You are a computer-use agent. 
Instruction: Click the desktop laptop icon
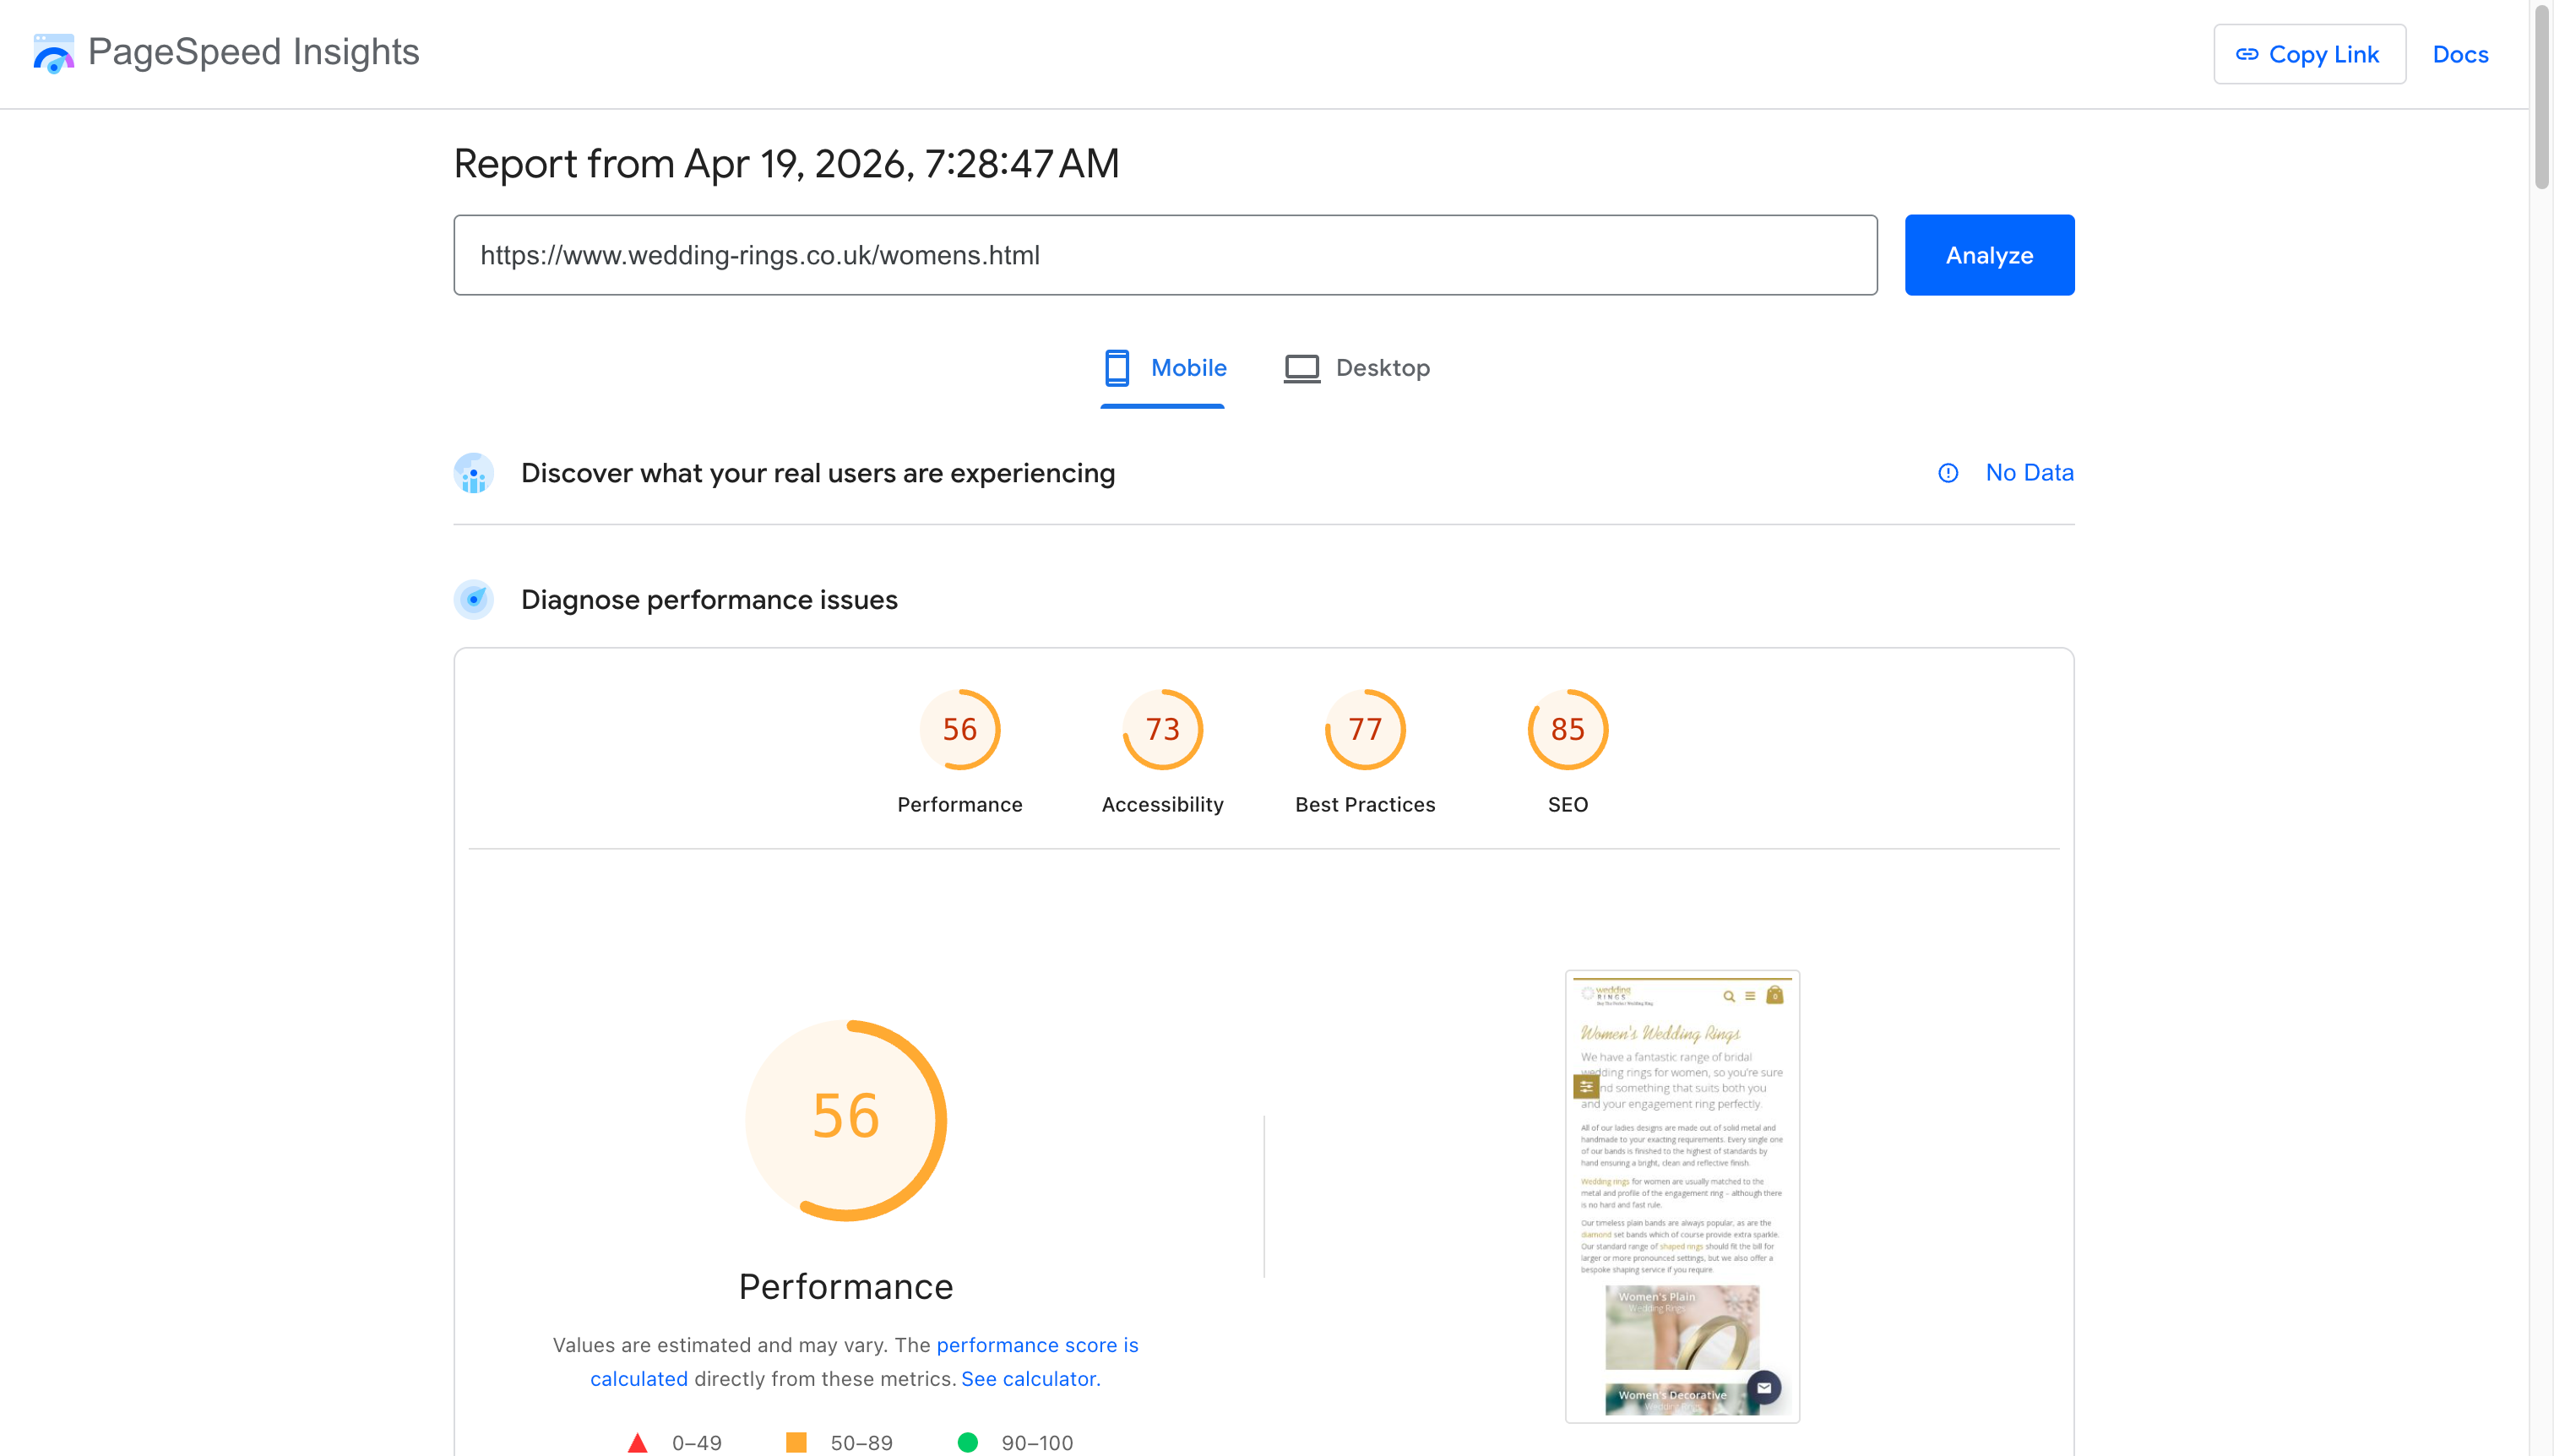(1301, 368)
